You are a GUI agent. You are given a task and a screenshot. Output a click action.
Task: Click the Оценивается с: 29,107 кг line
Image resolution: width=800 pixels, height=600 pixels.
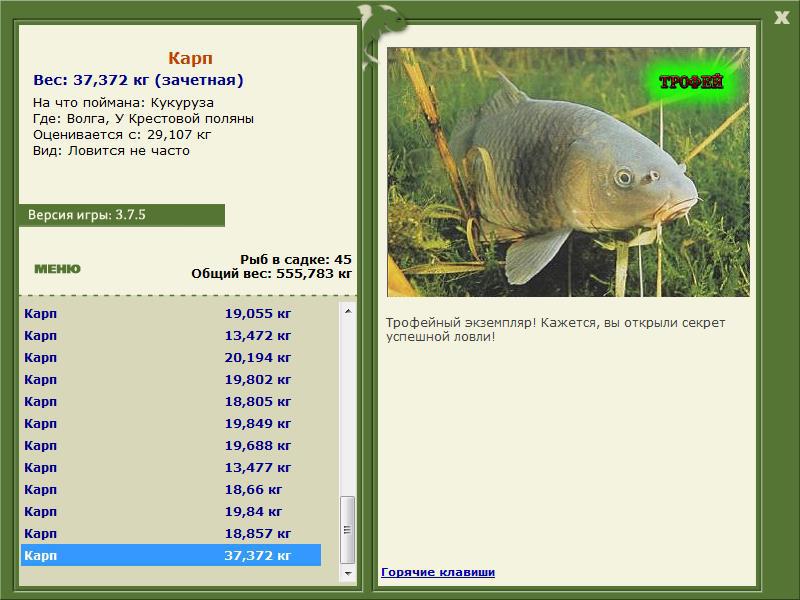(x=122, y=135)
